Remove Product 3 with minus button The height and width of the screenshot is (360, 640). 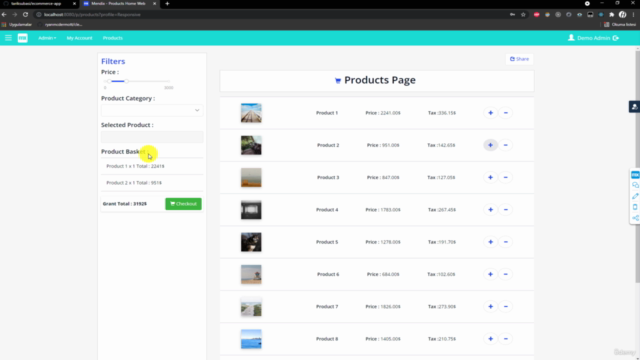click(x=505, y=177)
